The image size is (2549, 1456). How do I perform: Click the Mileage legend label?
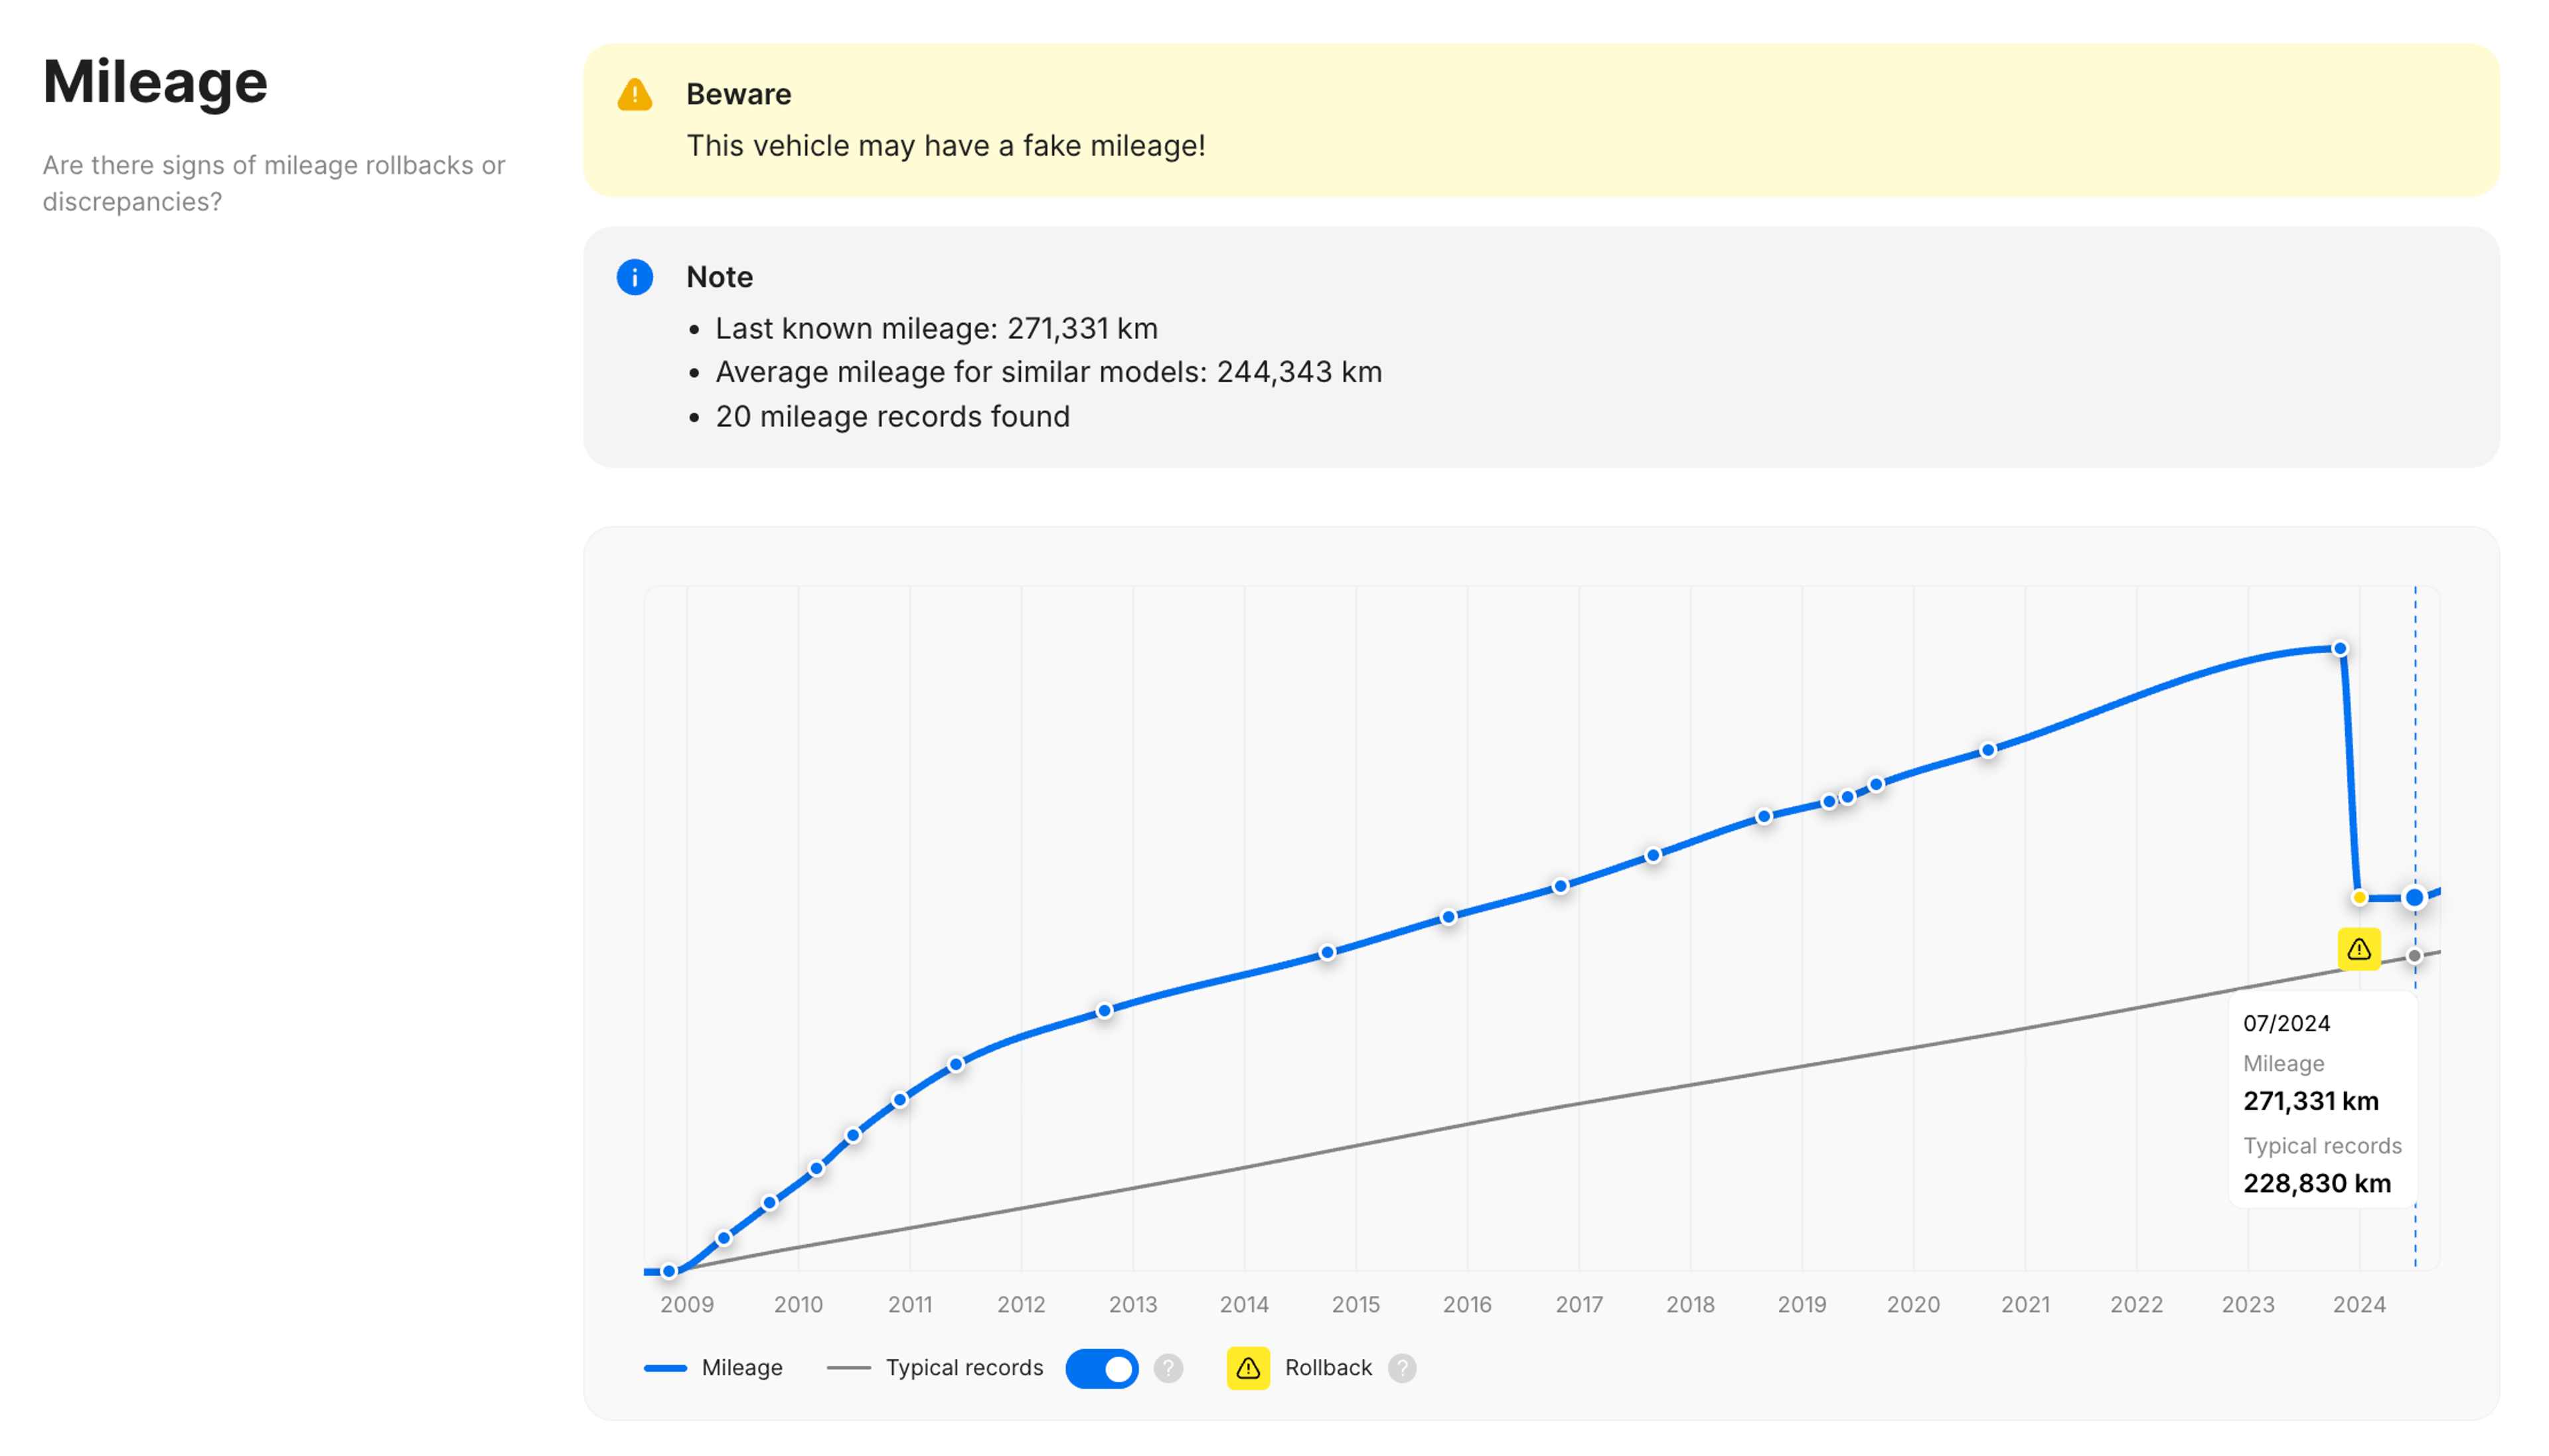[741, 1367]
